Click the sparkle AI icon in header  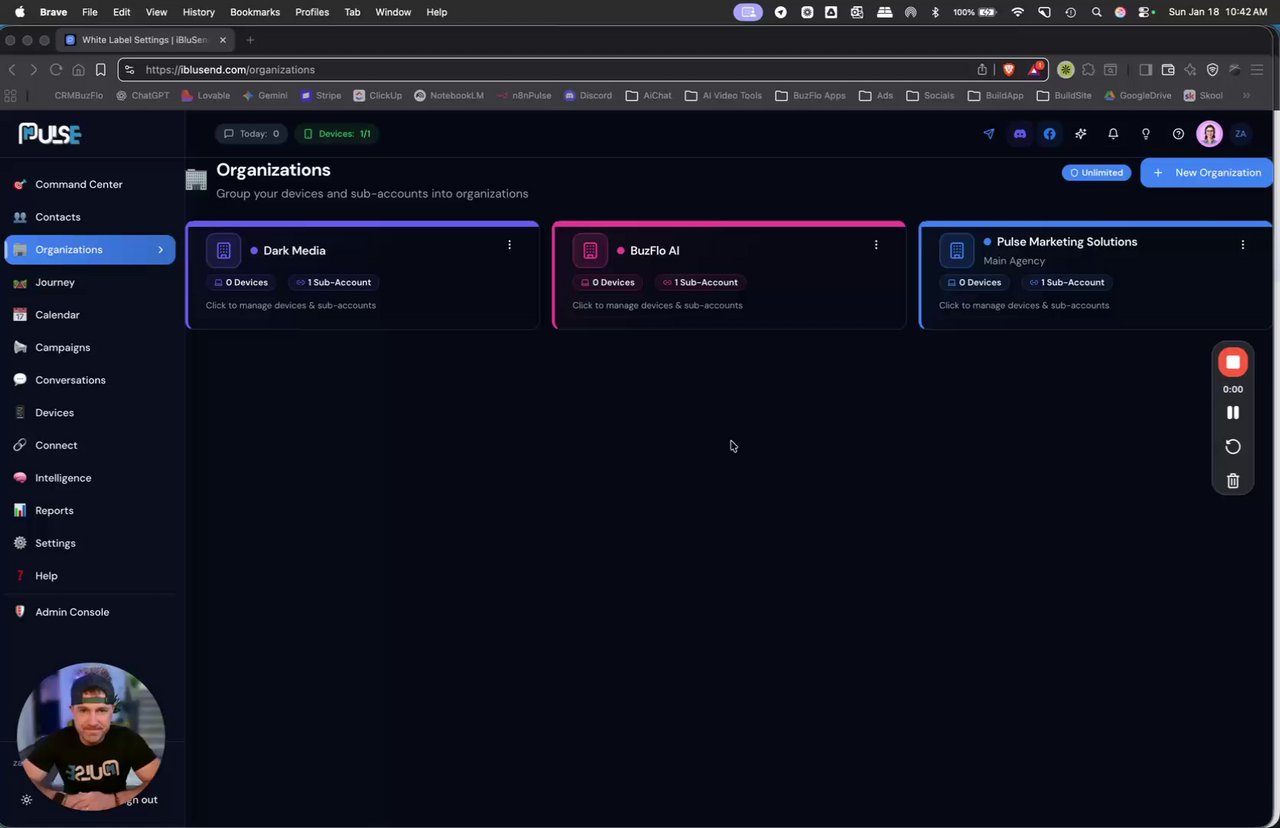click(x=1080, y=134)
